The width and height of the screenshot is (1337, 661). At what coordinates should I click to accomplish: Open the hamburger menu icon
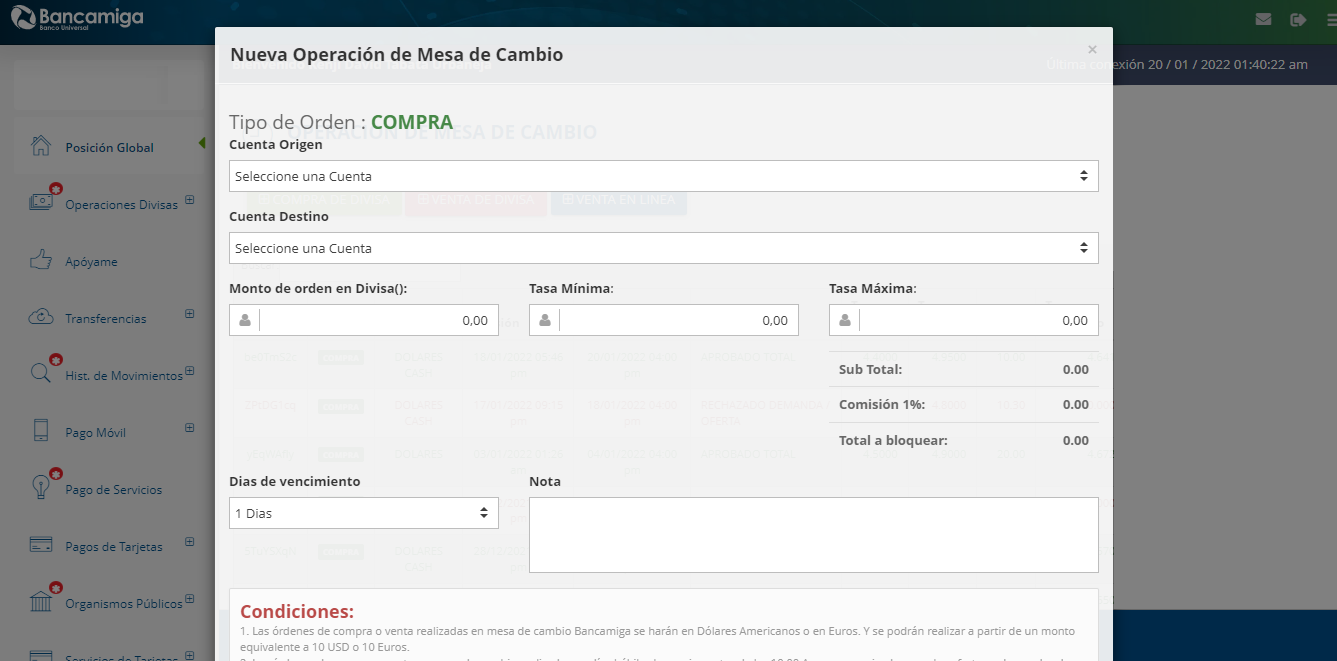[1330, 19]
